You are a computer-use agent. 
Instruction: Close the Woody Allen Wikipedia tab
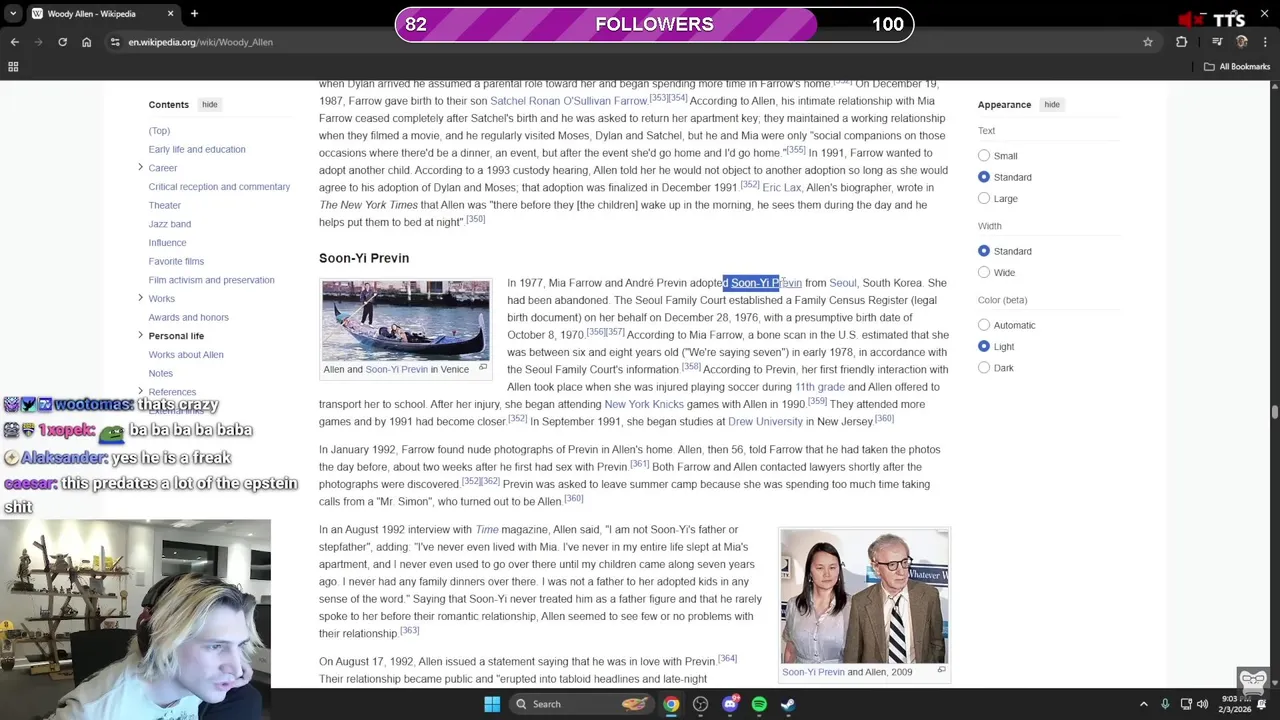tap(170, 14)
